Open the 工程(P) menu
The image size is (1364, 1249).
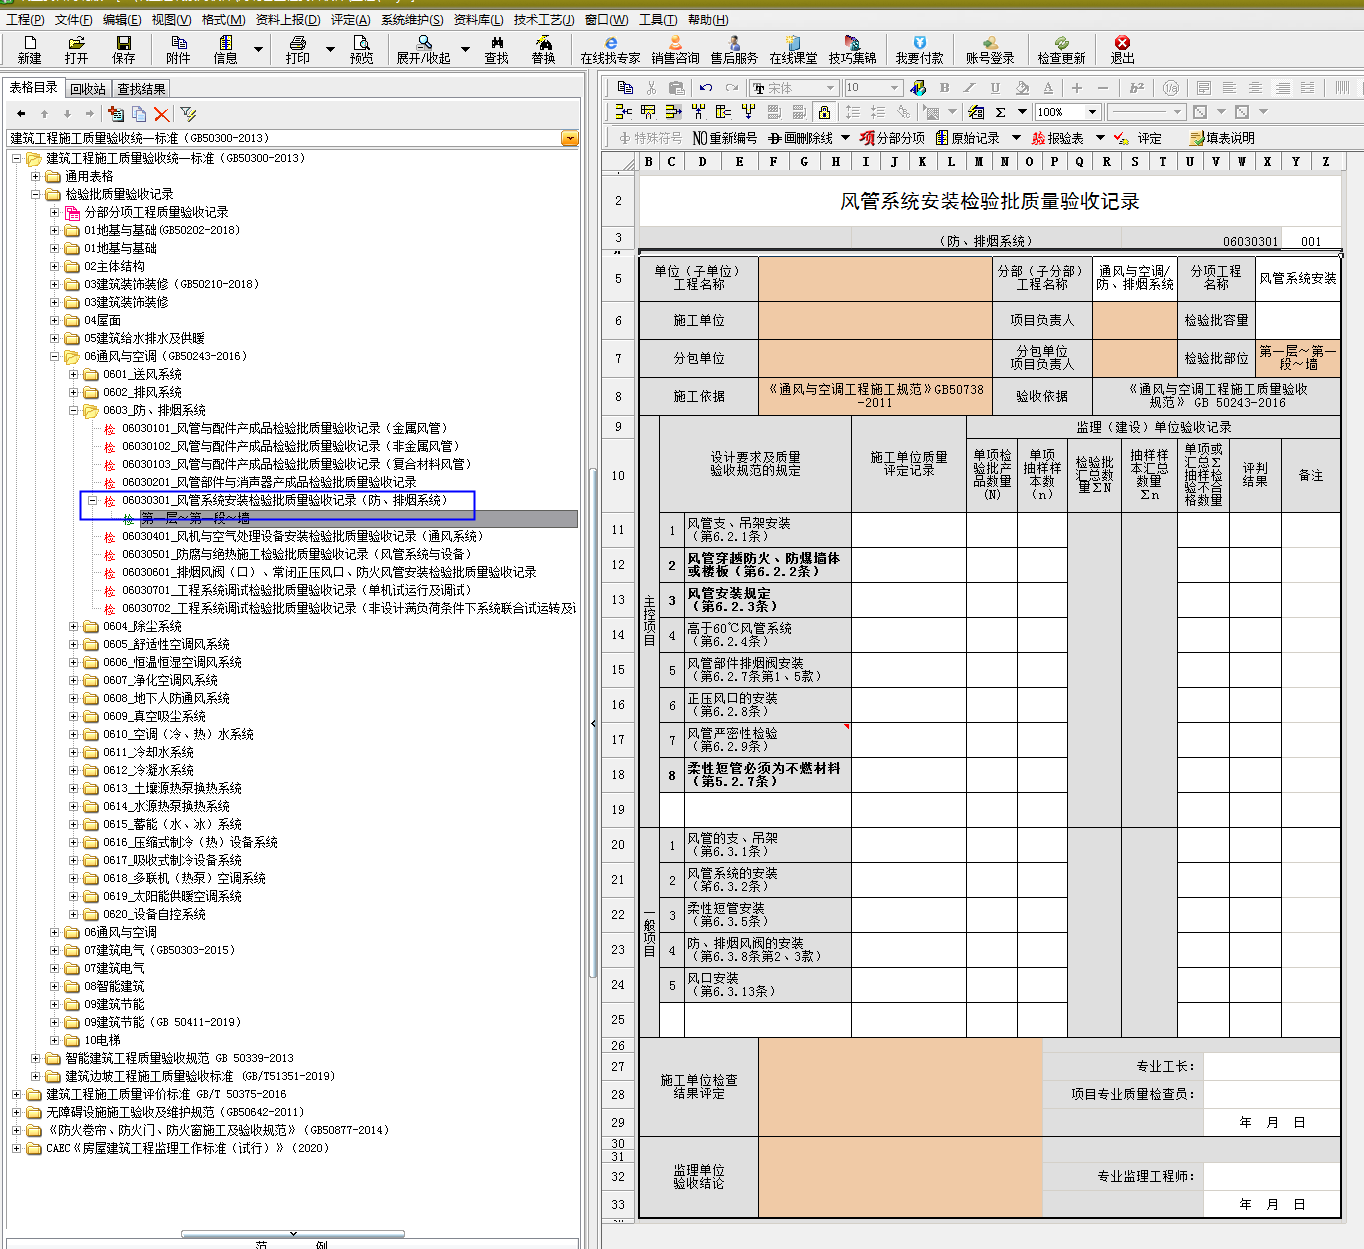pos(25,19)
